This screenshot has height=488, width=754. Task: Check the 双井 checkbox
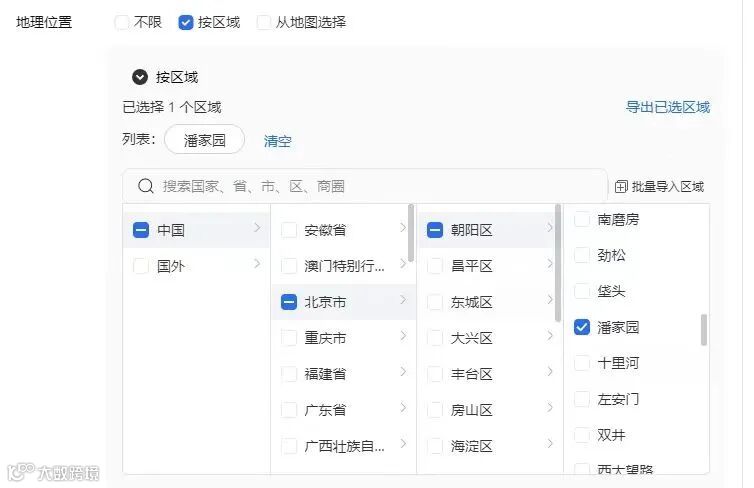(x=582, y=435)
